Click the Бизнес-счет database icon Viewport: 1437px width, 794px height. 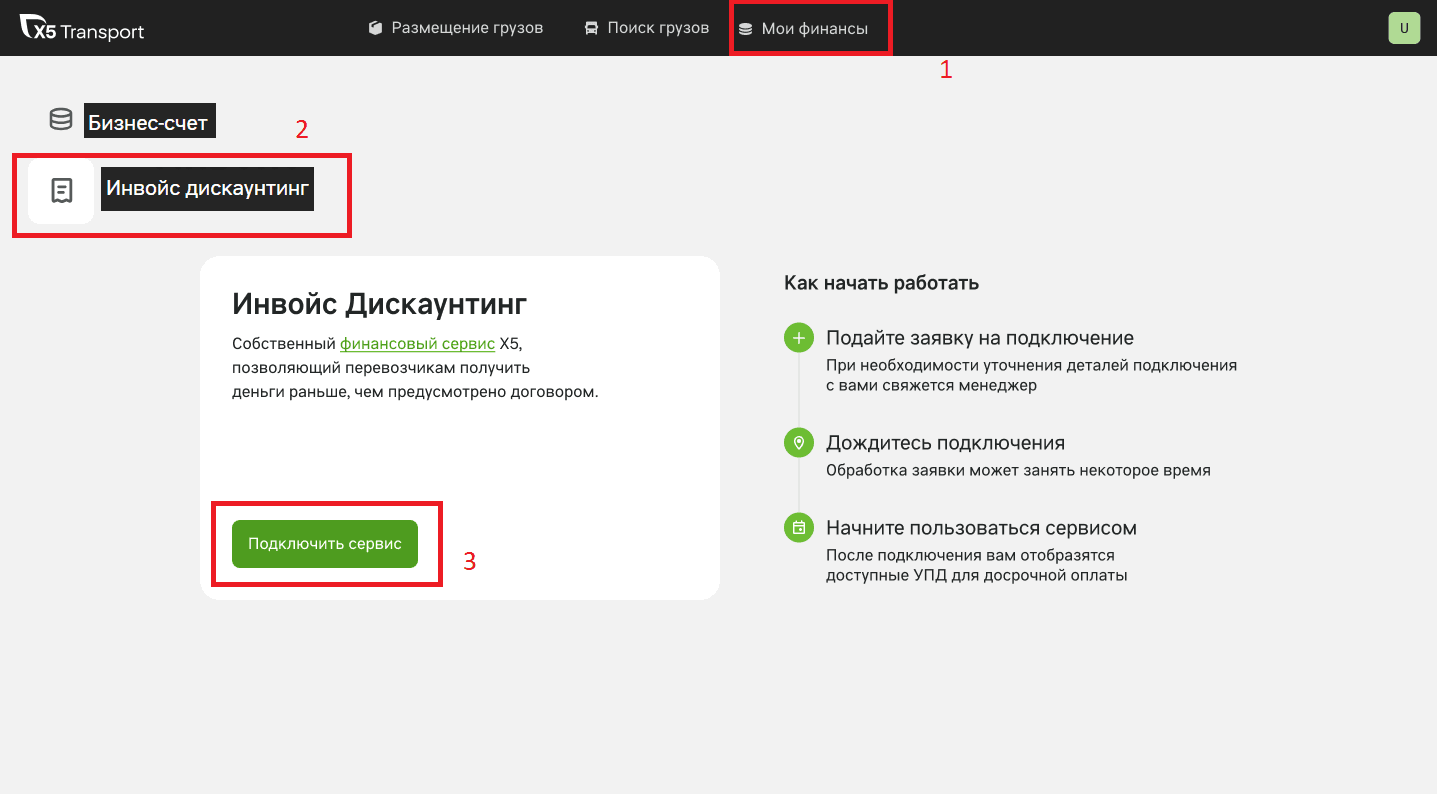point(61,120)
